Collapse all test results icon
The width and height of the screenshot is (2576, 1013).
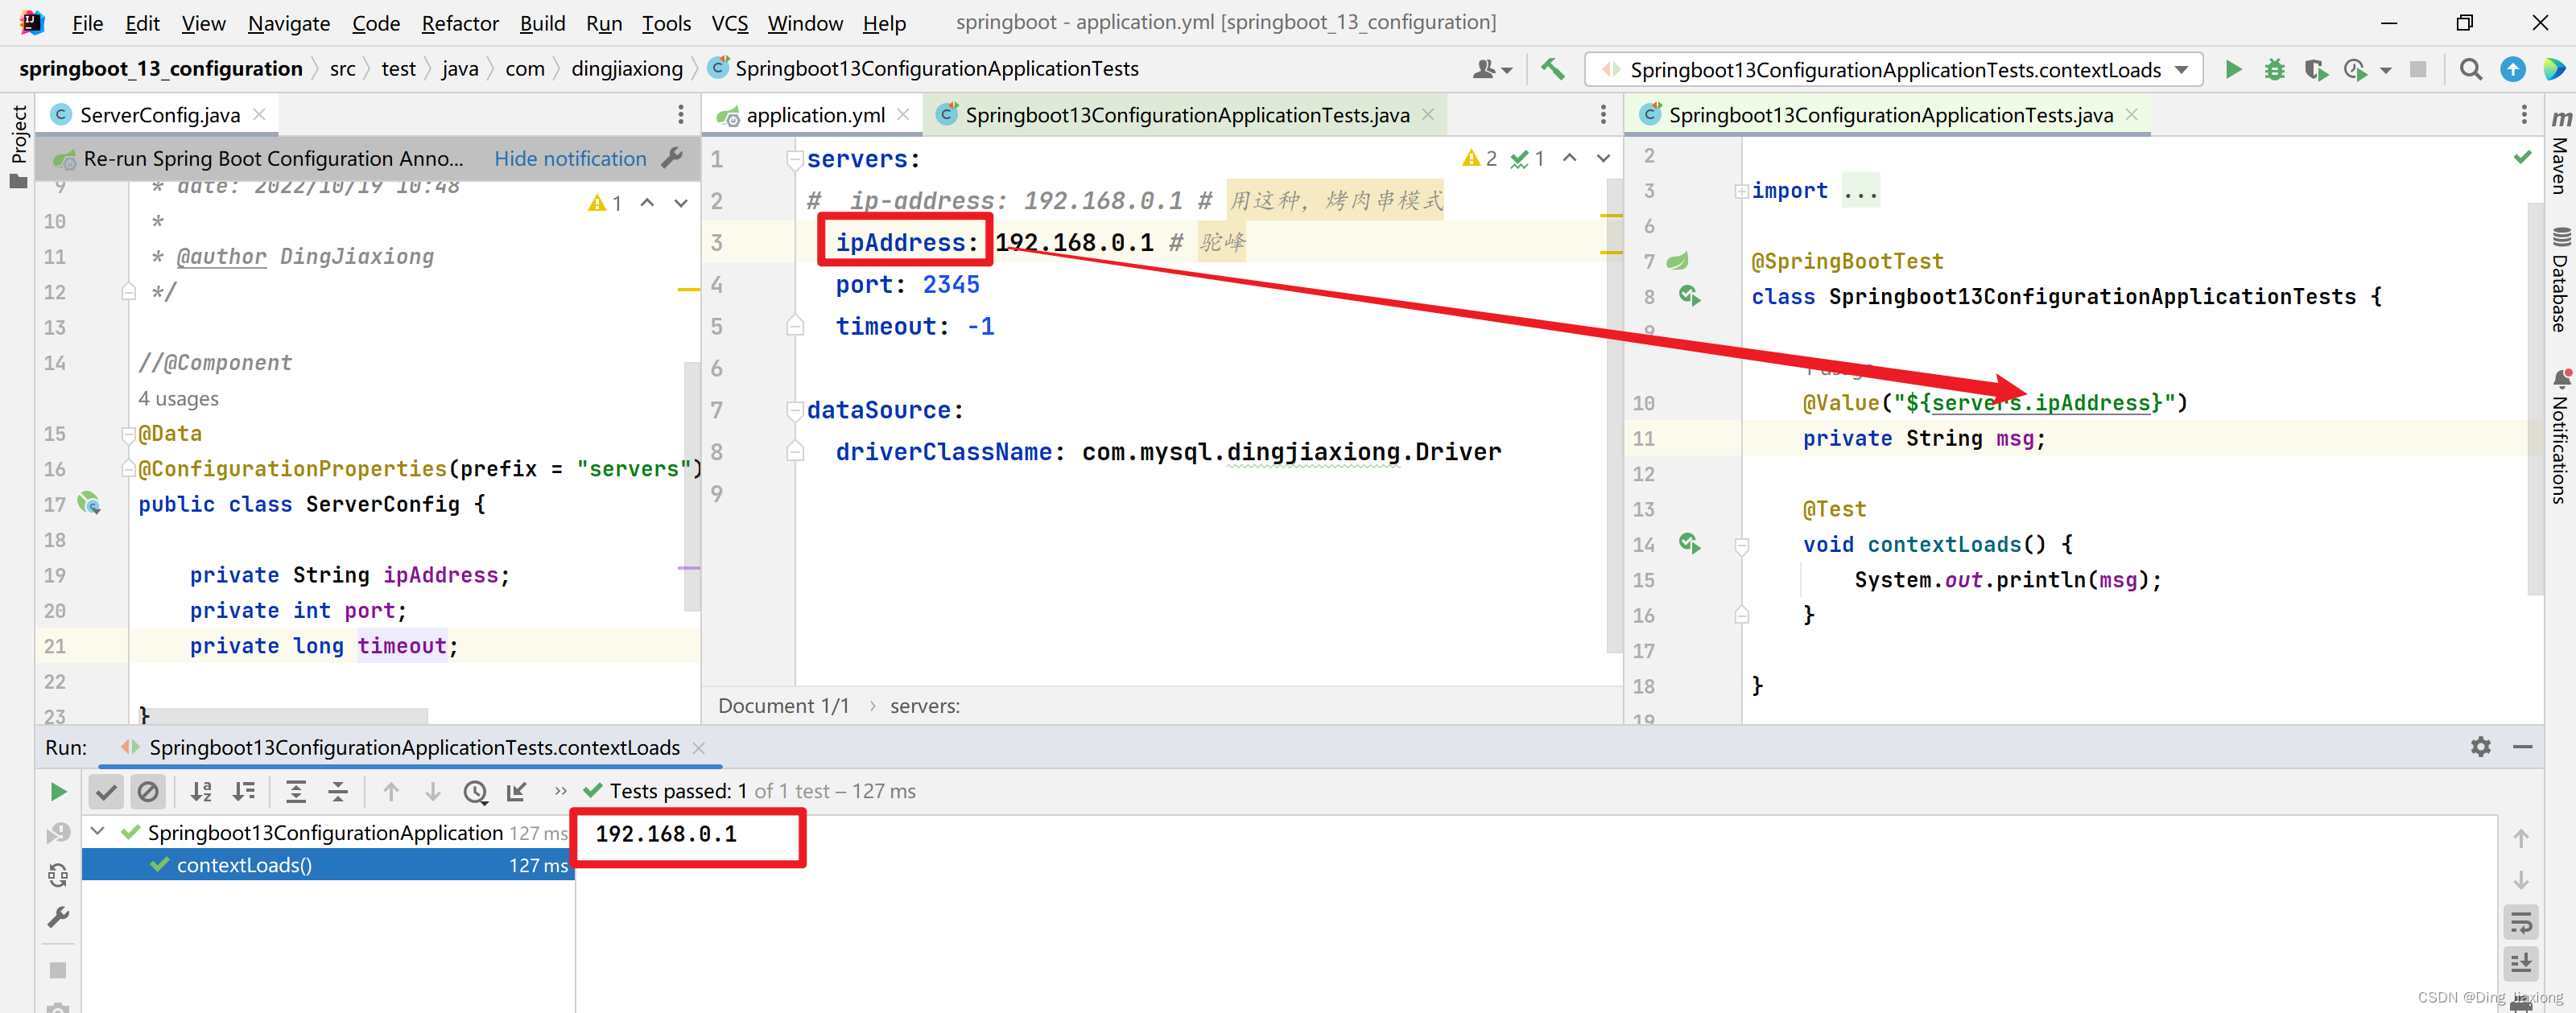338,792
